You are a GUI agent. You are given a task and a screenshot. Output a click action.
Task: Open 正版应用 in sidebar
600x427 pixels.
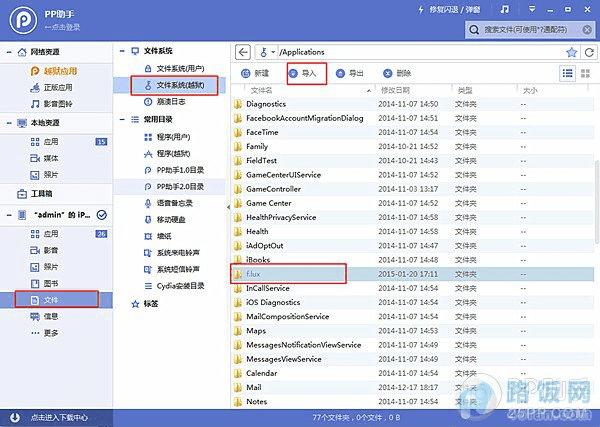(x=51, y=87)
